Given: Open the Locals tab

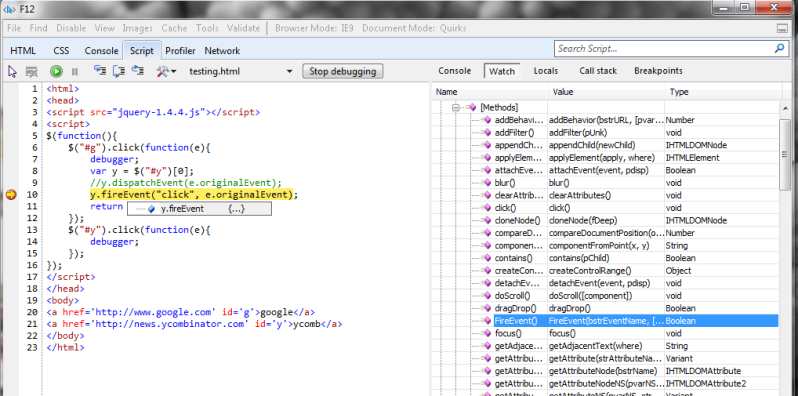Looking at the screenshot, I should point(546,71).
